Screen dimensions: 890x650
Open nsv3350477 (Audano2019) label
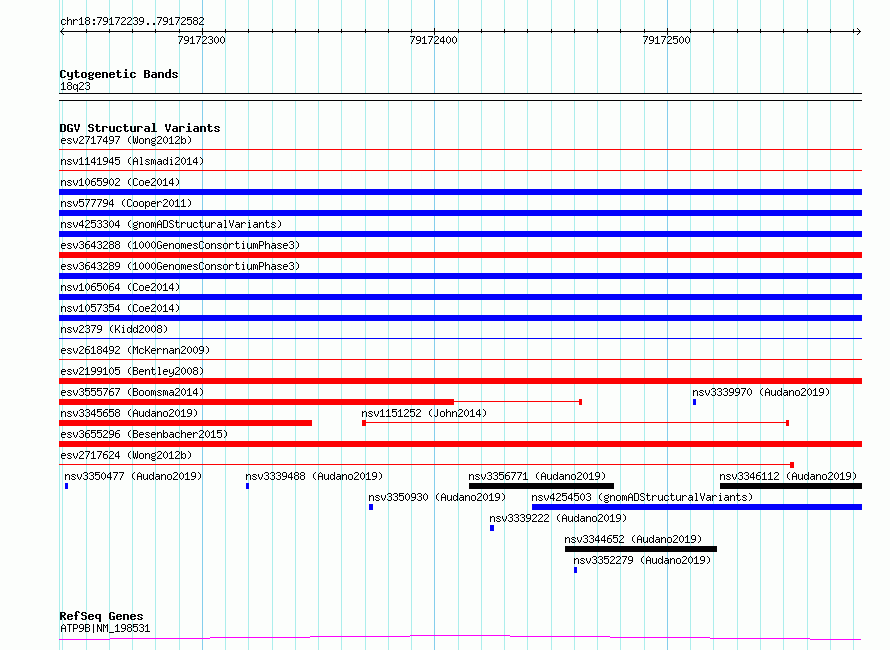click(133, 476)
